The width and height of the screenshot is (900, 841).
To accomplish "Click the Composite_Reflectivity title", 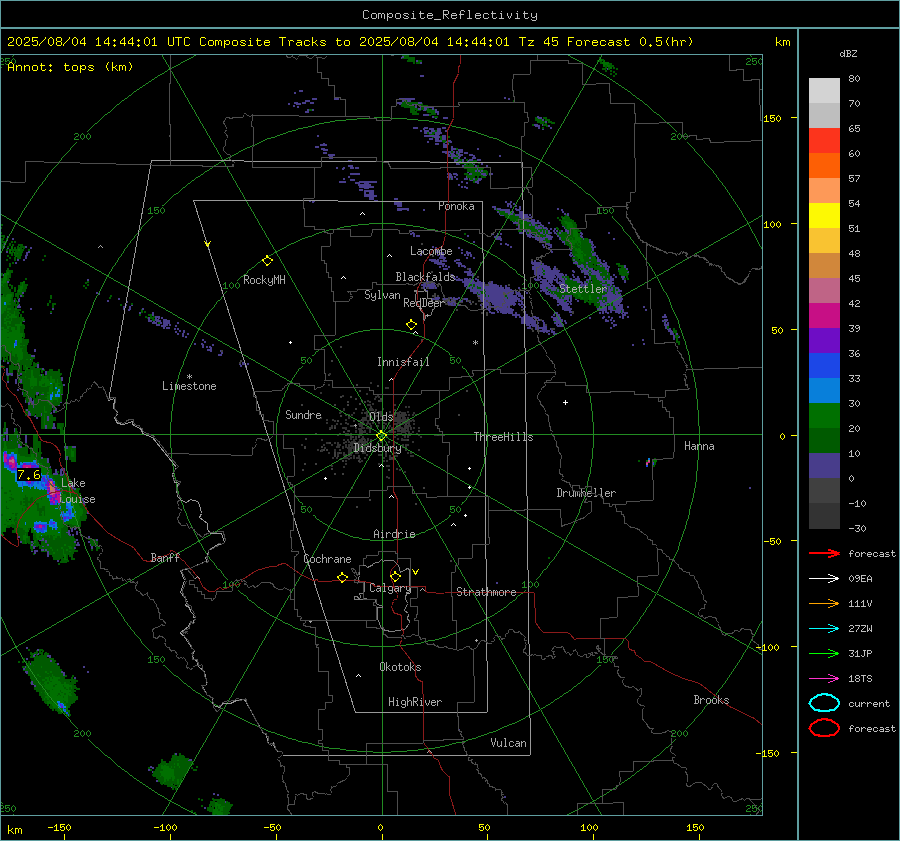I will (x=449, y=15).
